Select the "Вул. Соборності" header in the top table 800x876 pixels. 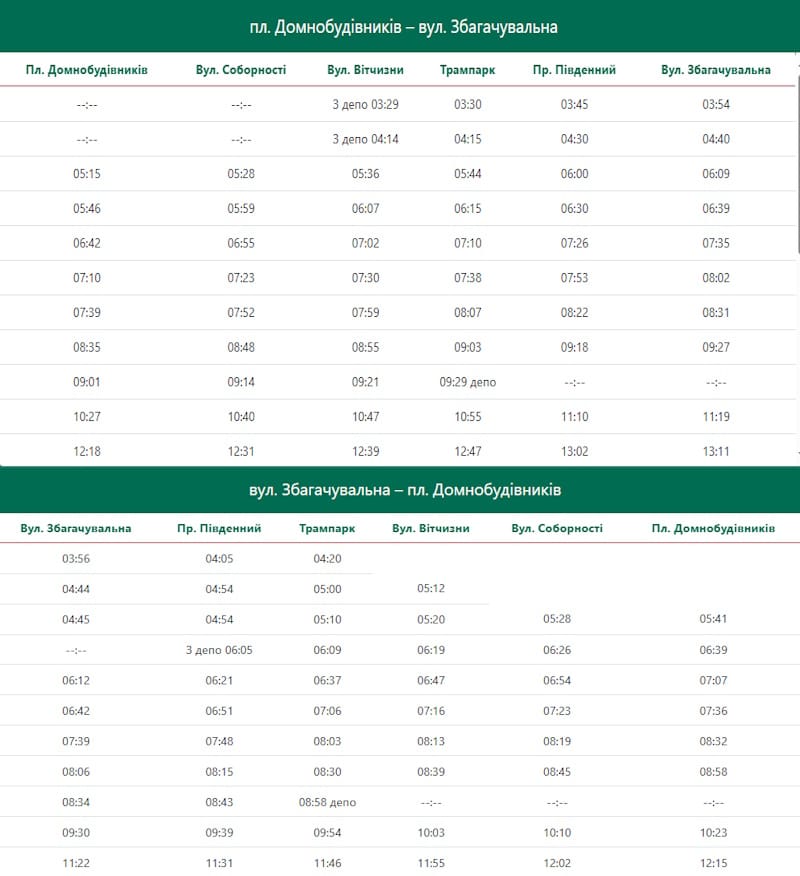pyautogui.click(x=241, y=70)
